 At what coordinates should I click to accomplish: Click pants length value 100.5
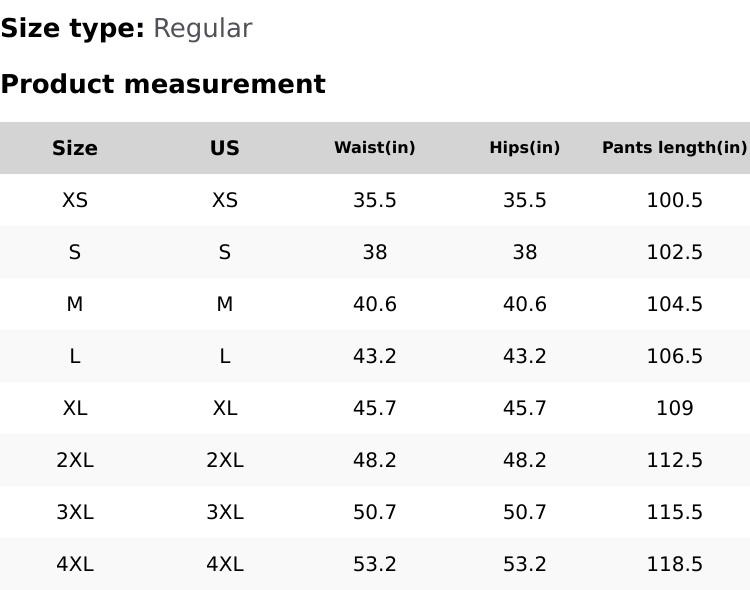tap(675, 200)
